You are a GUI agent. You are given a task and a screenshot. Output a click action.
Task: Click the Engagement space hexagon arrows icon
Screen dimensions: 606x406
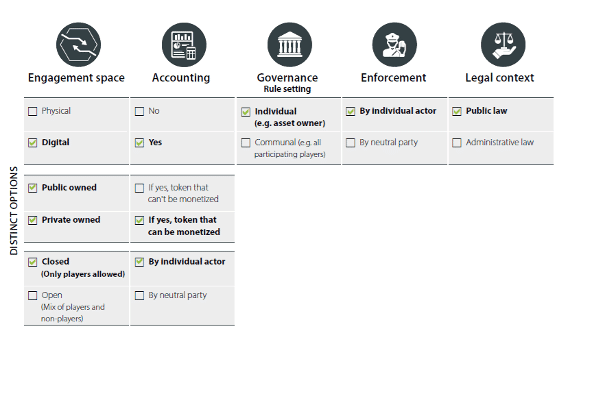78,44
